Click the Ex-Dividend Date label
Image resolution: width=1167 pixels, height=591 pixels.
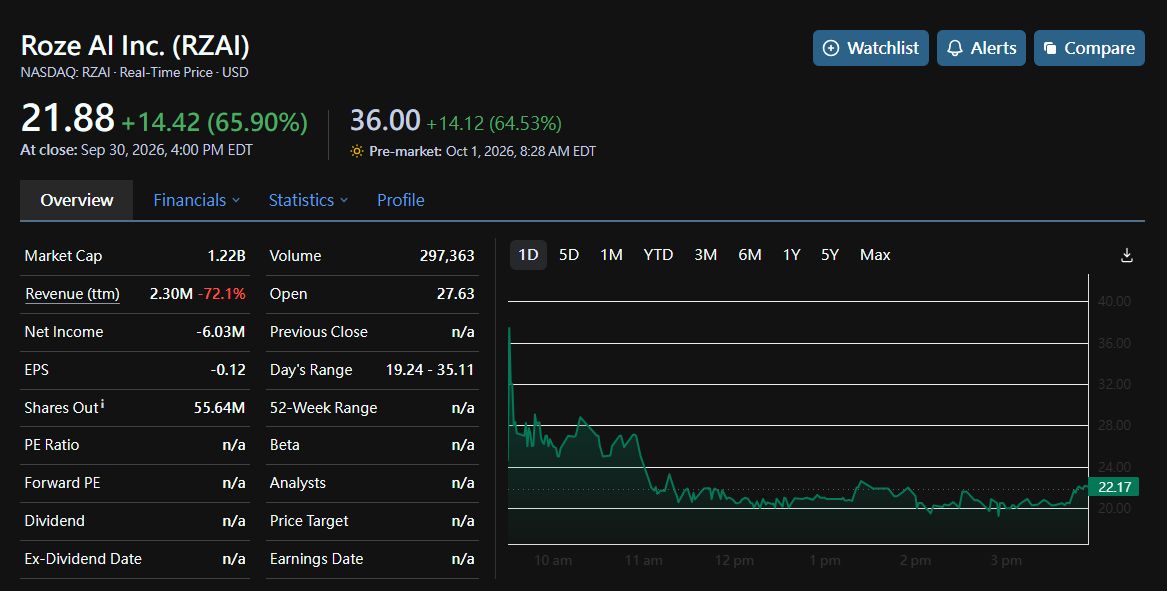(x=83, y=559)
